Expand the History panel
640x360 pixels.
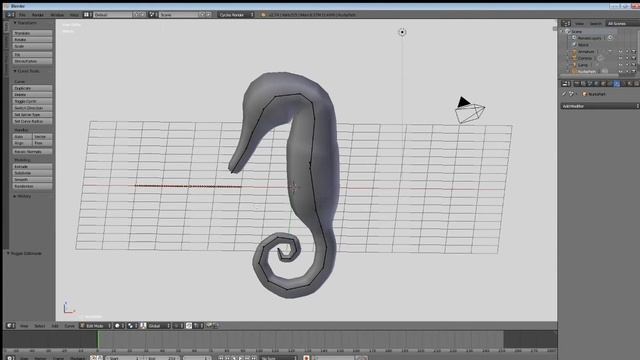coord(22,196)
